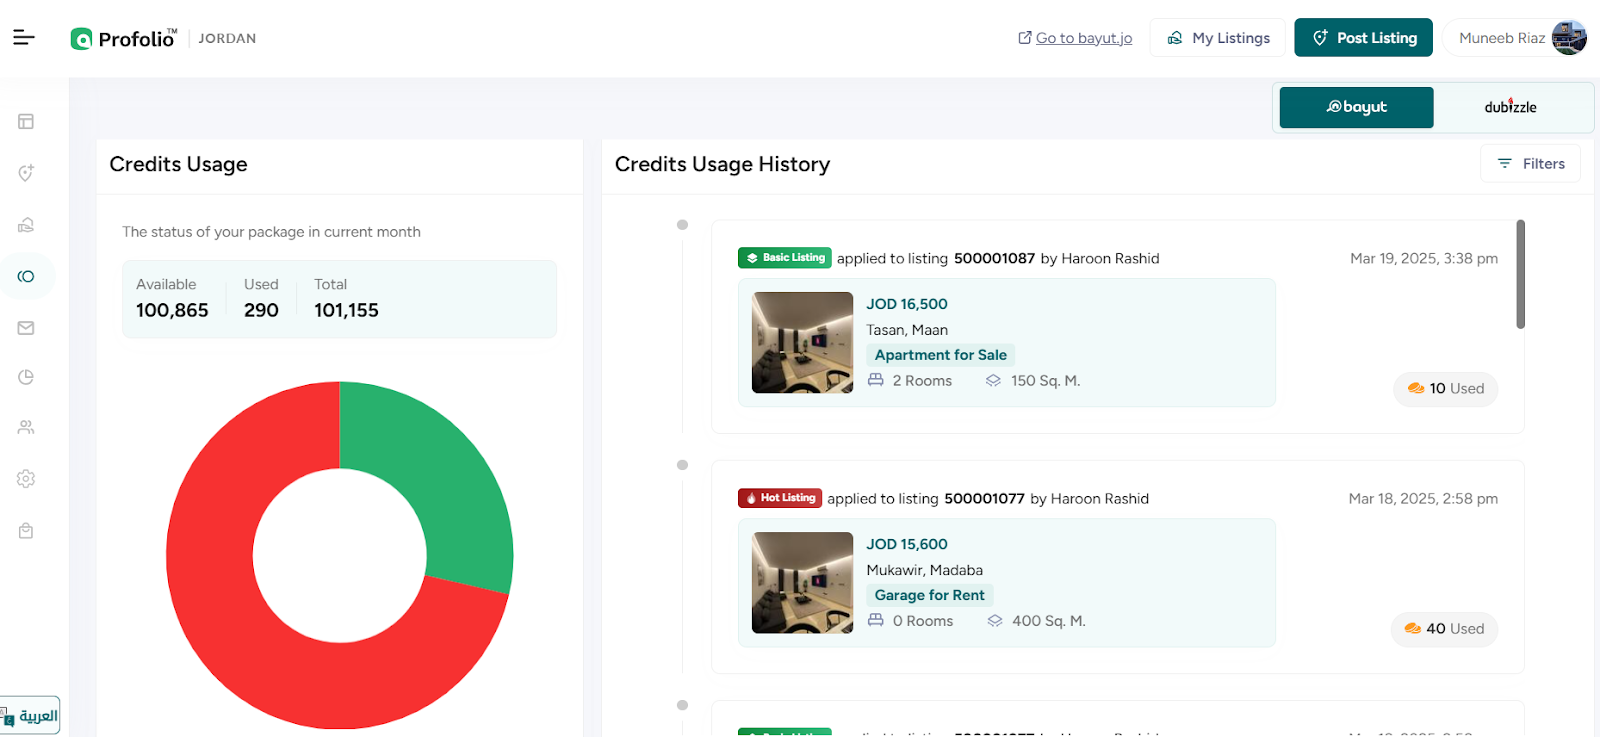Click the Used 290 value

tap(261, 310)
